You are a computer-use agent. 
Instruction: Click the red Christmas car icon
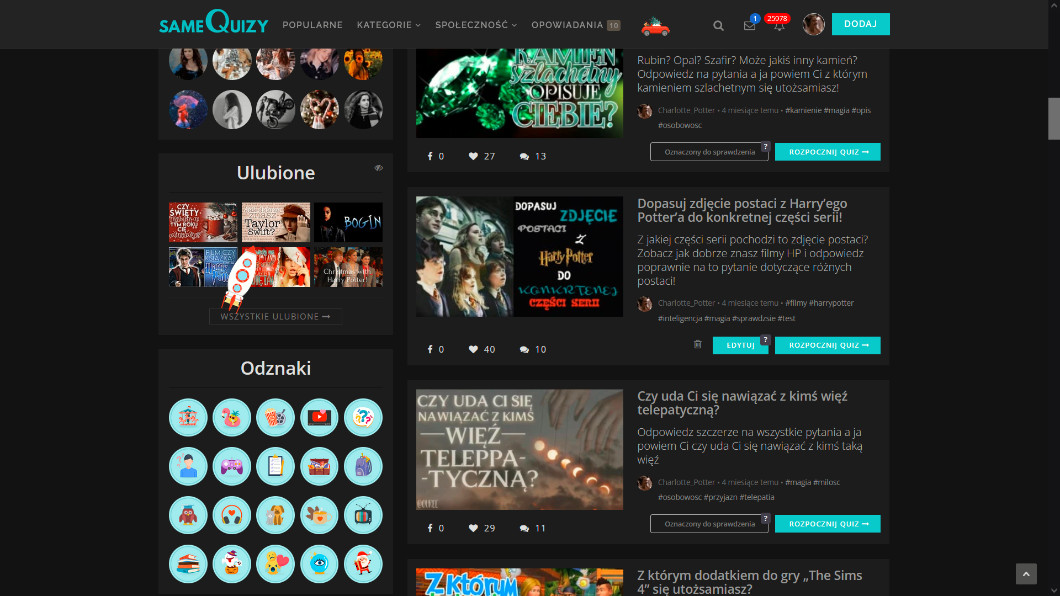[x=655, y=25]
